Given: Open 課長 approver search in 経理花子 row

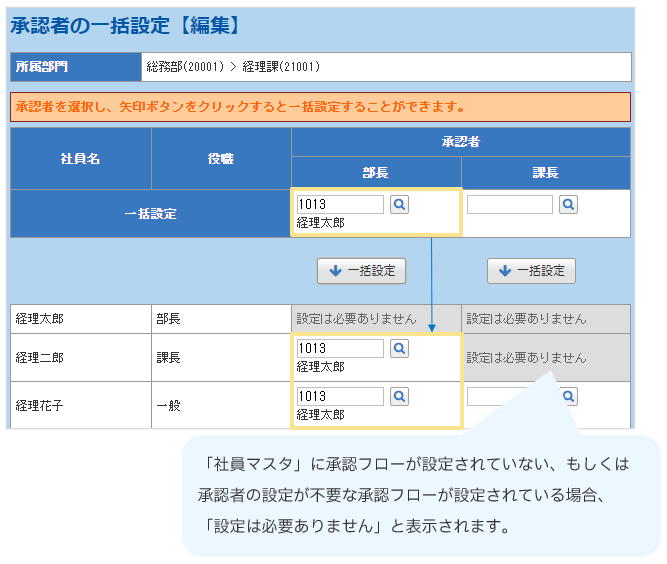Looking at the screenshot, I should click(x=569, y=396).
